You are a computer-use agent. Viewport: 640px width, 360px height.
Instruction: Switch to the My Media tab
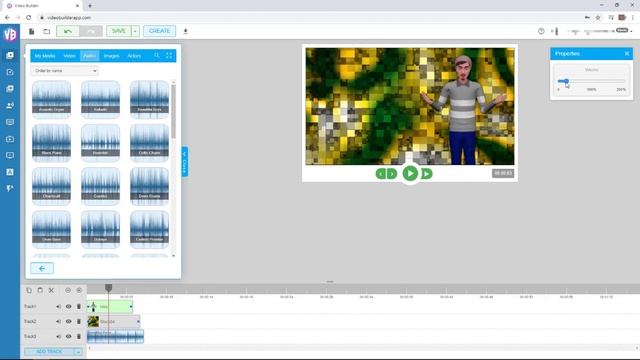pyautogui.click(x=45, y=56)
